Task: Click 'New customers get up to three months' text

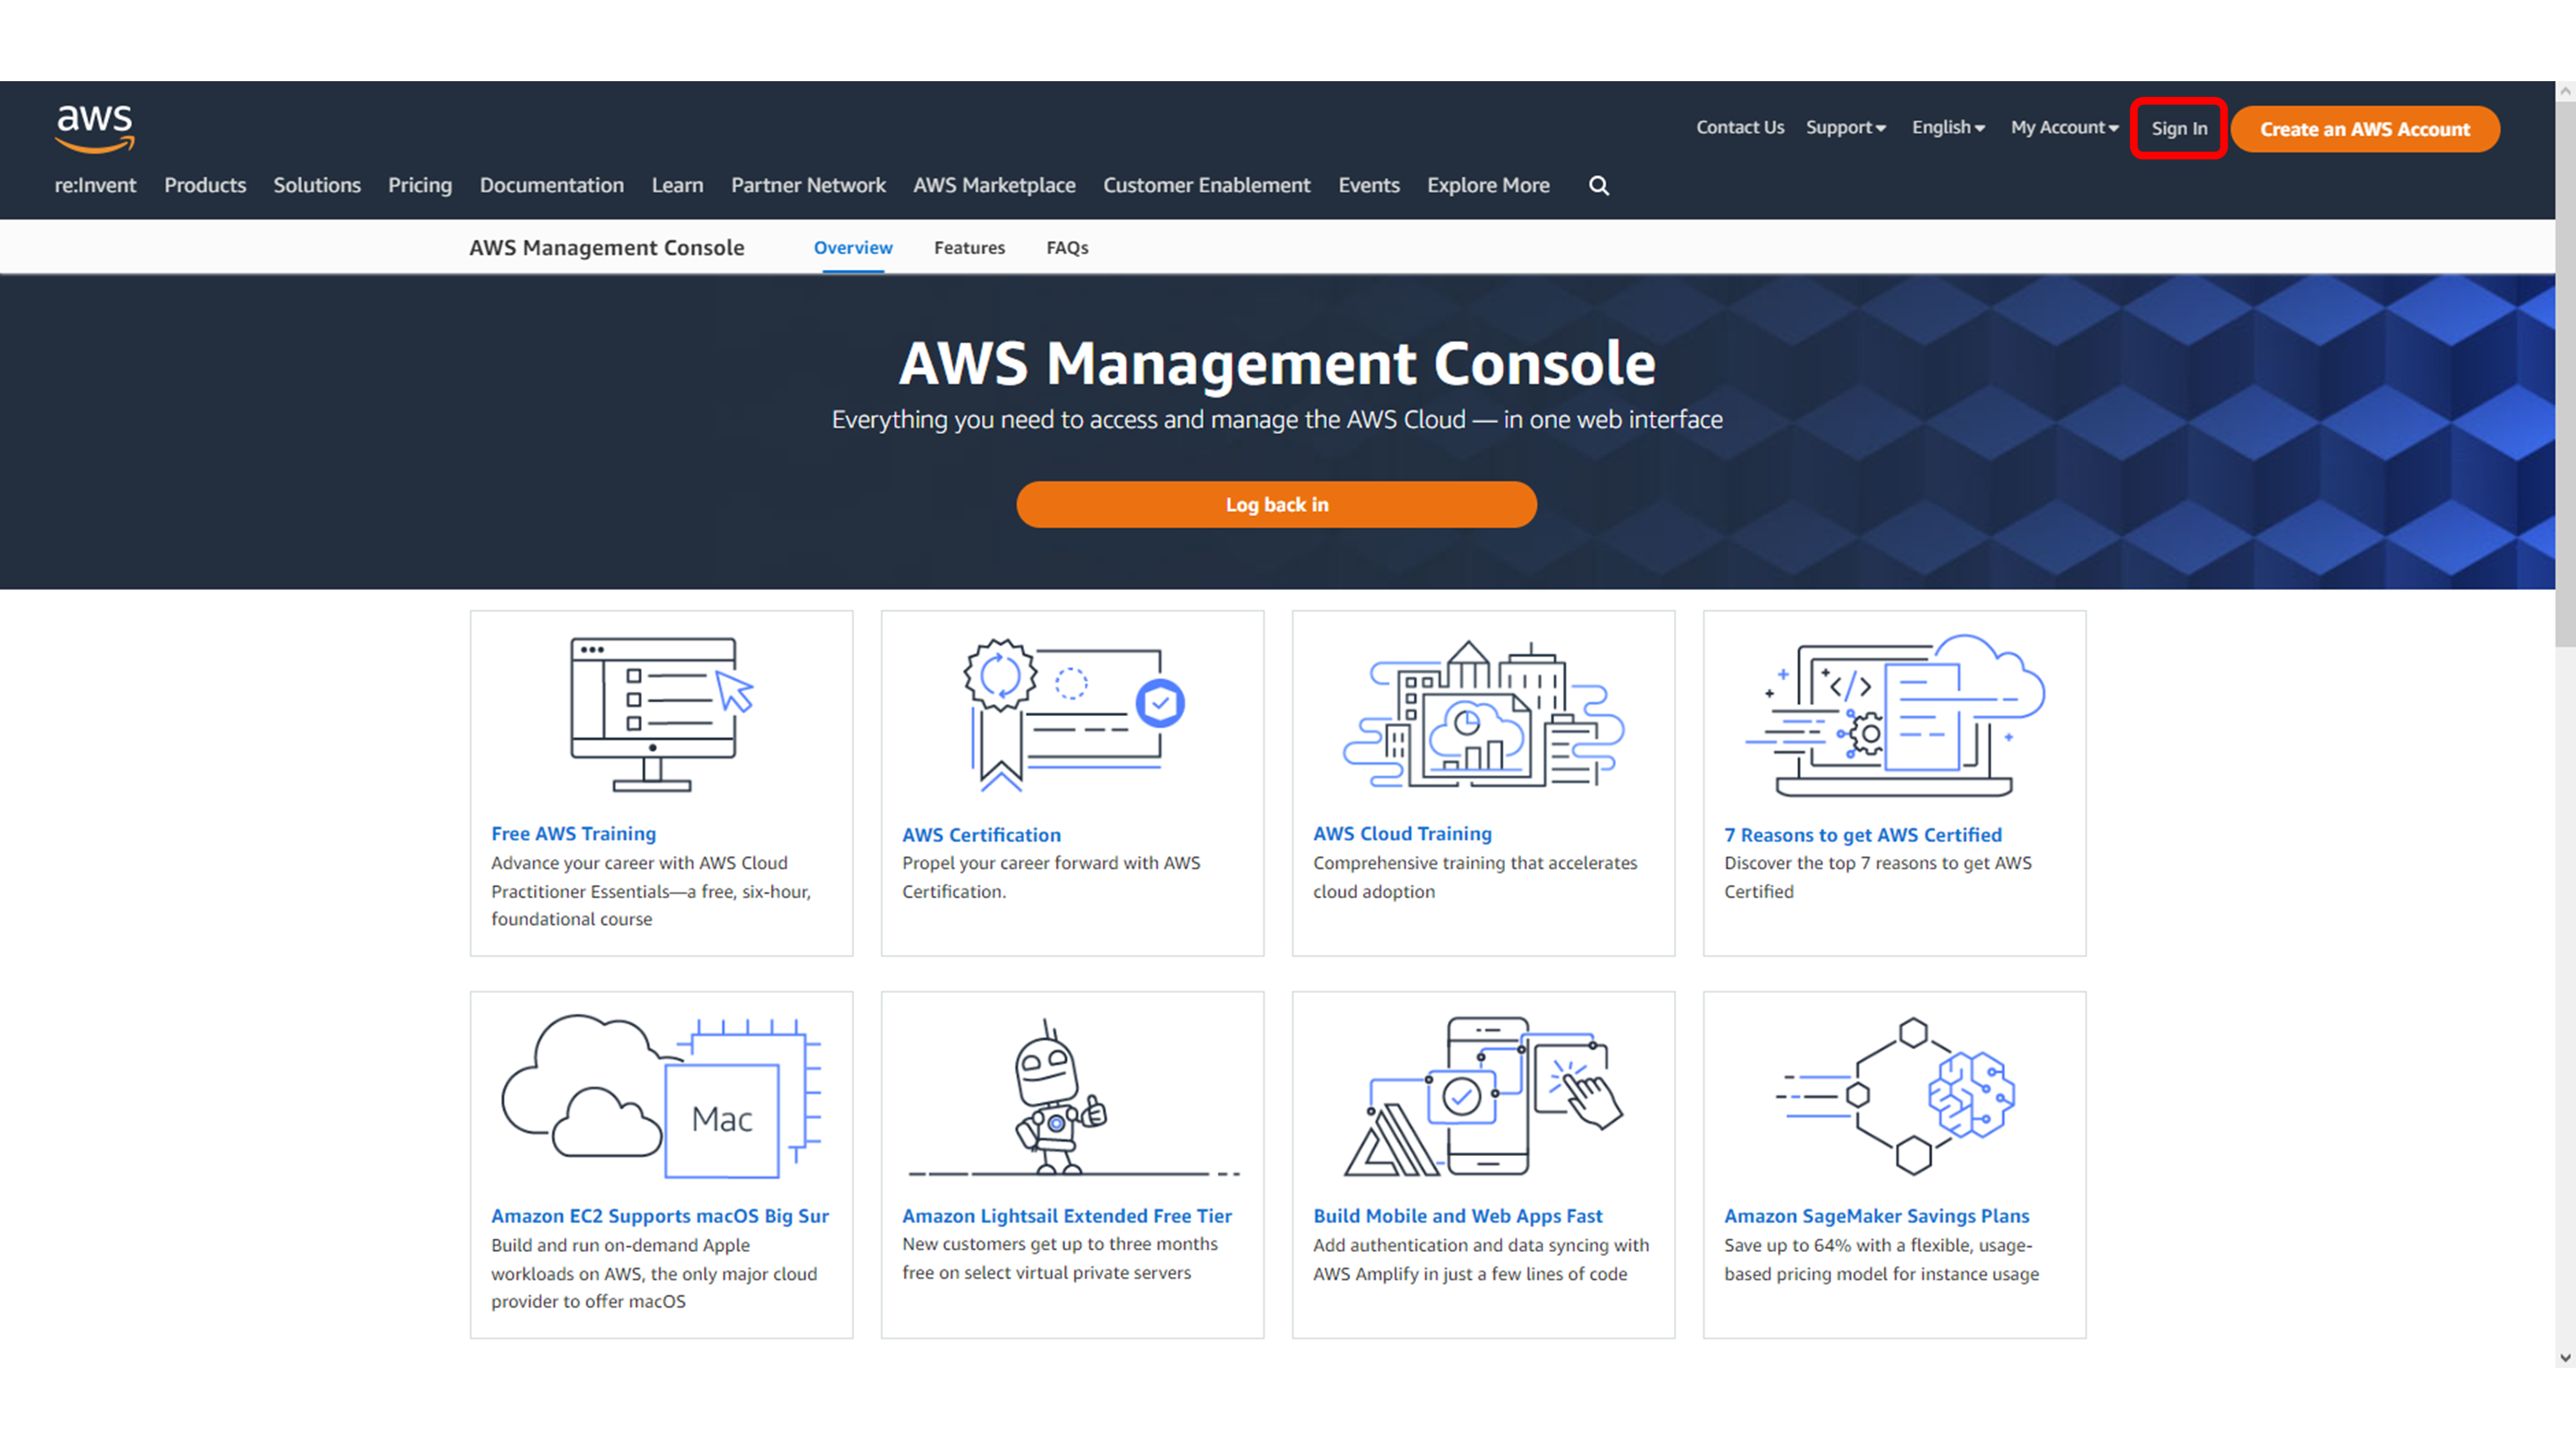Action: [x=1059, y=1259]
